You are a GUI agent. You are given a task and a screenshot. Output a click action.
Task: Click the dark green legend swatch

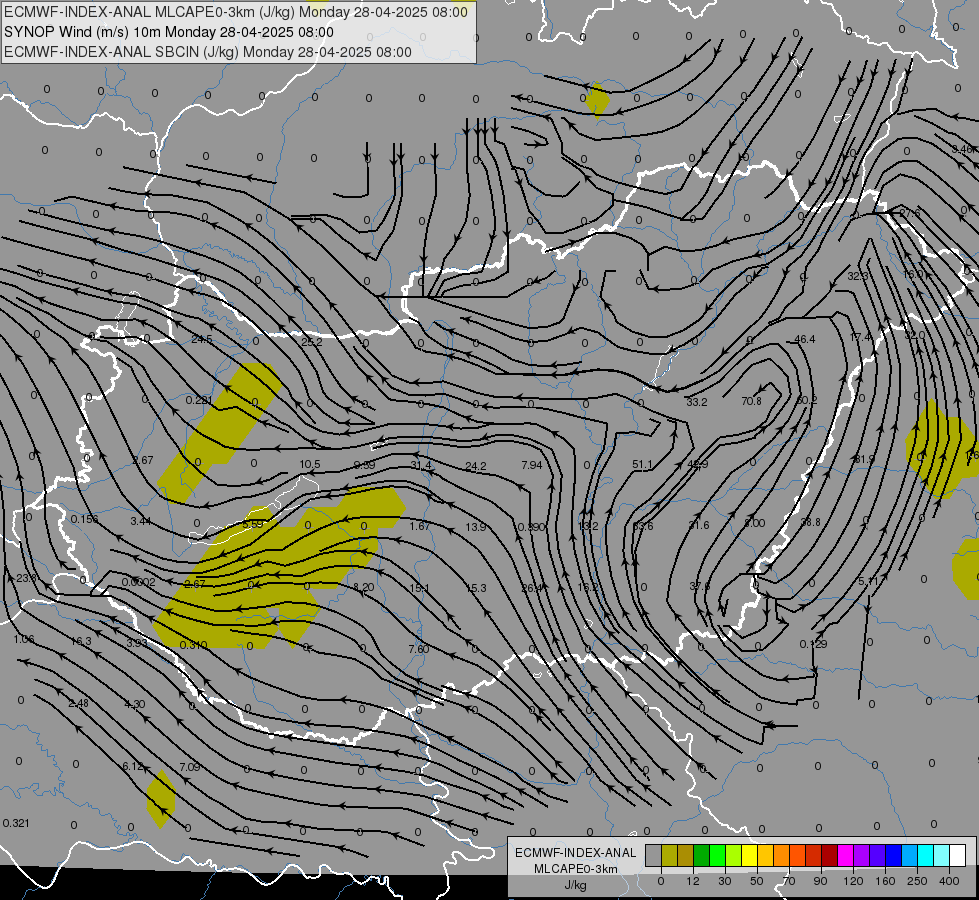click(x=702, y=855)
